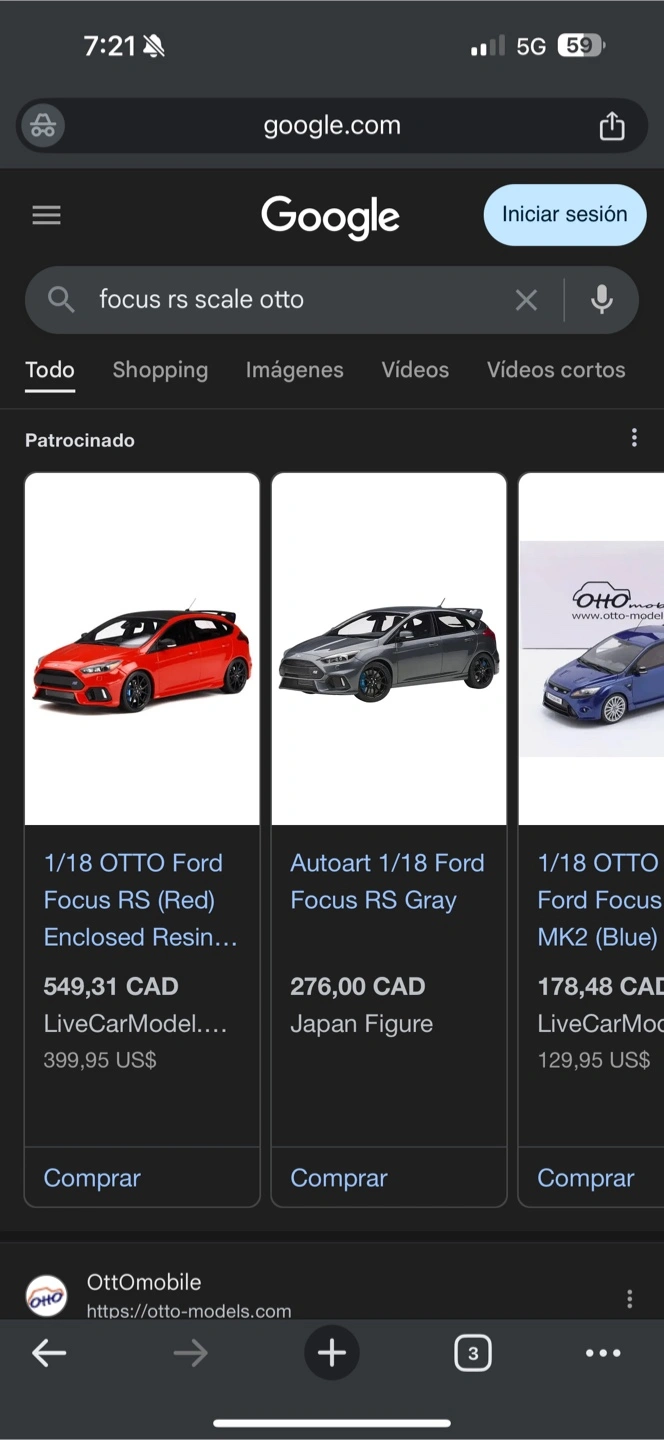Image resolution: width=664 pixels, height=1440 pixels.
Task: Tap the red Ford Focus RS thumbnail
Action: [x=142, y=650]
